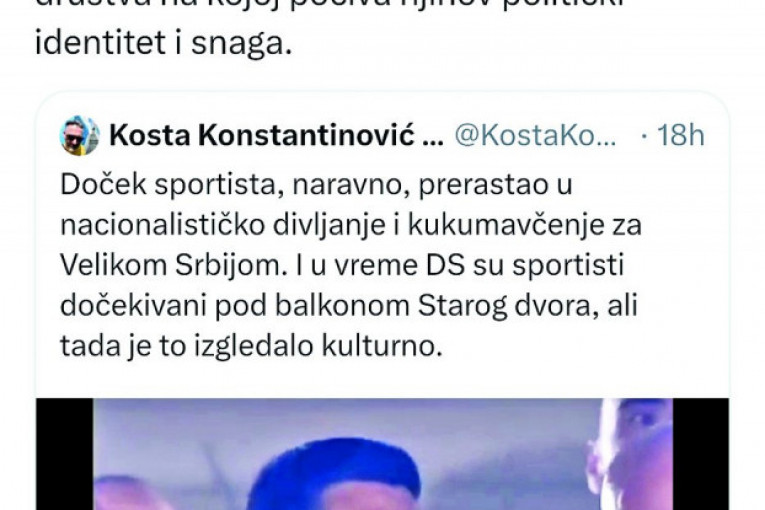Click the word "kukumavčenje" in the quoted tweet

coord(506,225)
